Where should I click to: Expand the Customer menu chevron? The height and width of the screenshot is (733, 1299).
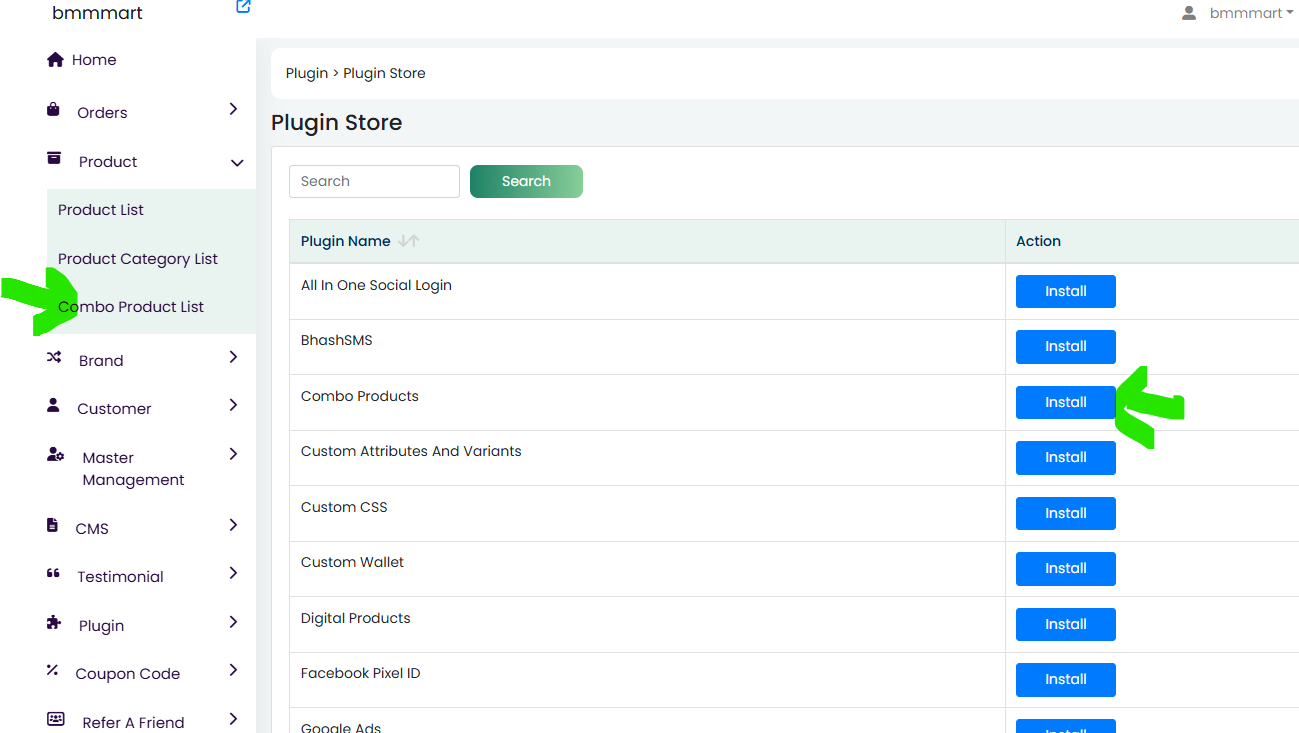pos(233,405)
